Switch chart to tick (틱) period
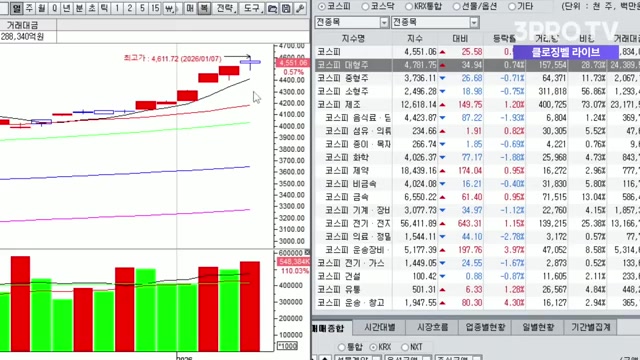Viewport: 640px width, 360px height. coord(104,9)
